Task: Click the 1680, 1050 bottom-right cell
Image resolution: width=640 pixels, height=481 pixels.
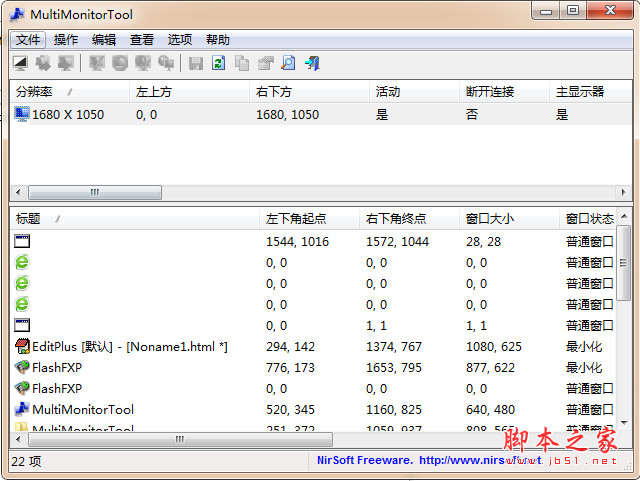Action: coord(287,115)
